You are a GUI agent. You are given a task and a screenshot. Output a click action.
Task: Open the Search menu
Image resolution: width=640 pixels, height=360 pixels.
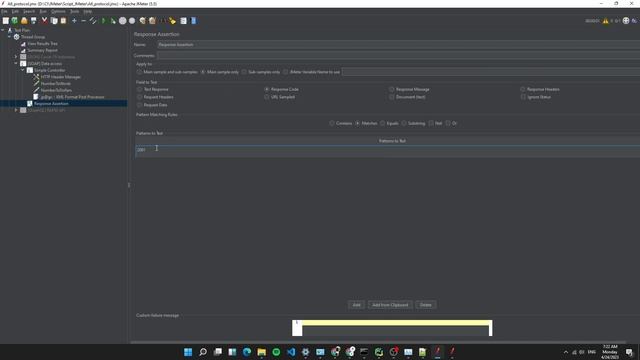point(29,11)
